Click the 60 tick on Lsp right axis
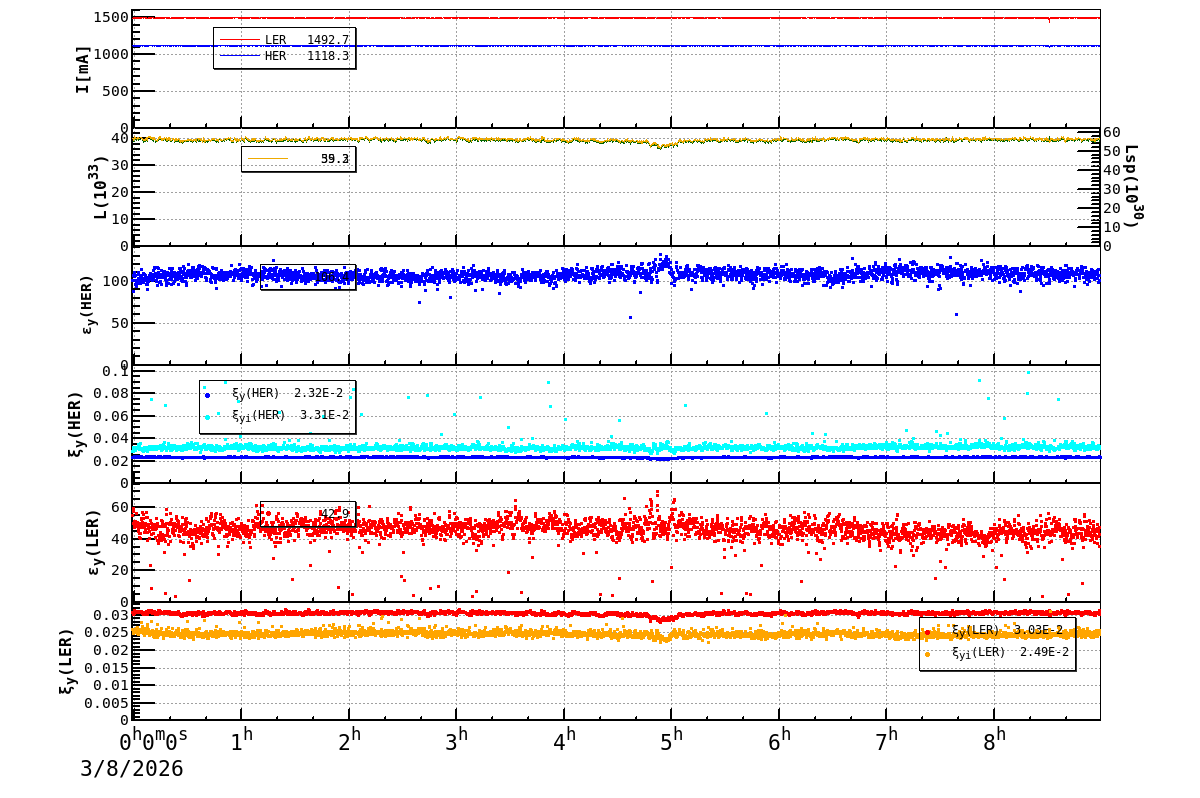 [1112, 132]
